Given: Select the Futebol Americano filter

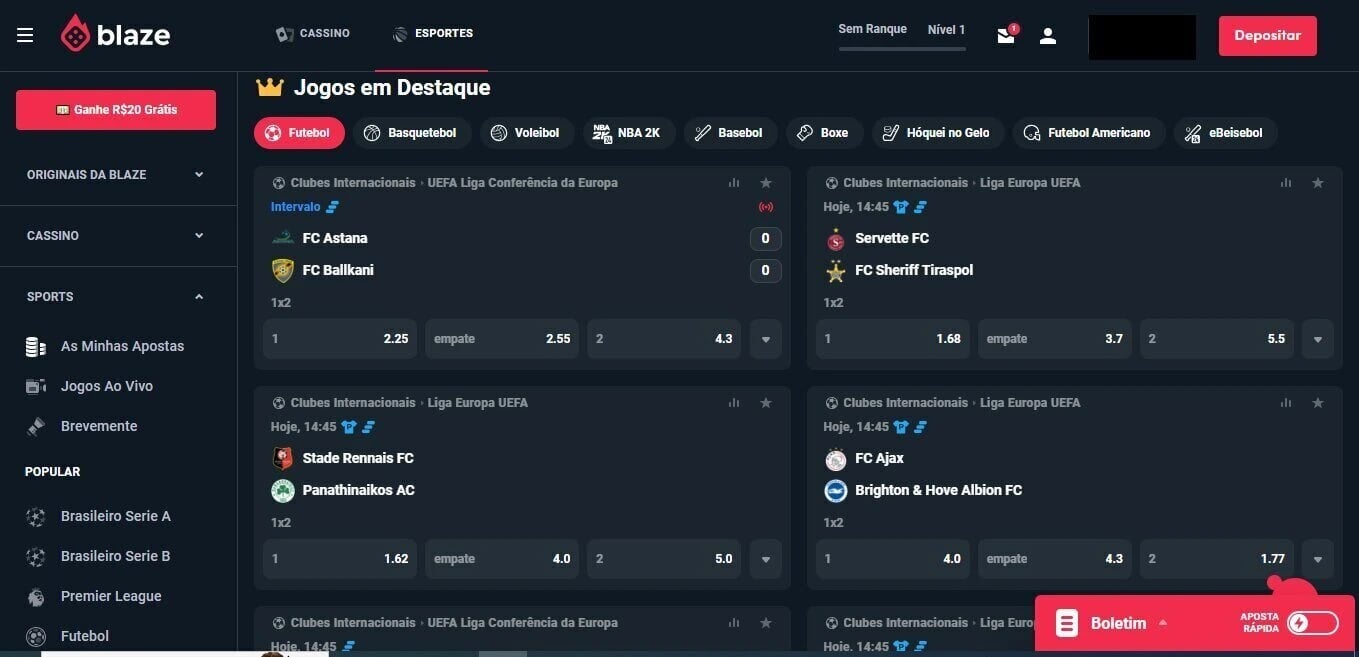Looking at the screenshot, I should (x=1089, y=133).
